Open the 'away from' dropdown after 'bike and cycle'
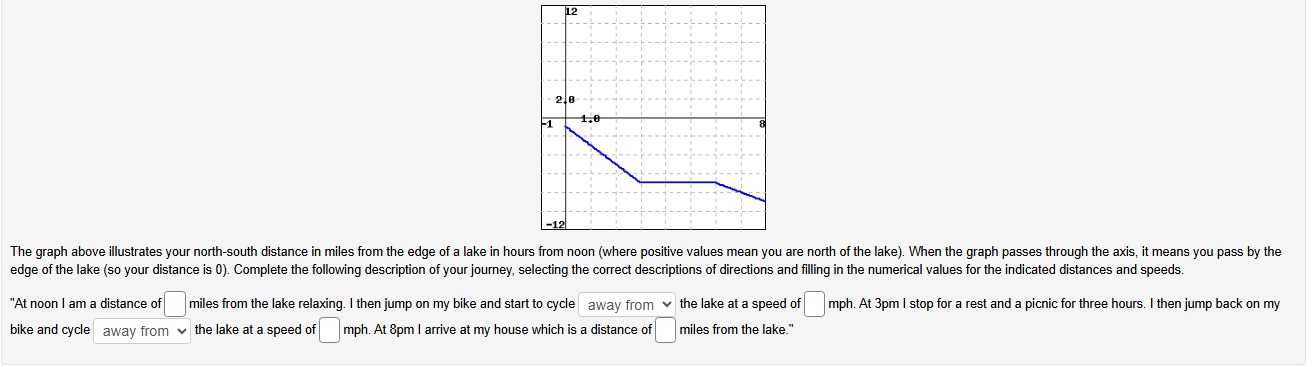This screenshot has width=1316, height=367. pyautogui.click(x=142, y=330)
